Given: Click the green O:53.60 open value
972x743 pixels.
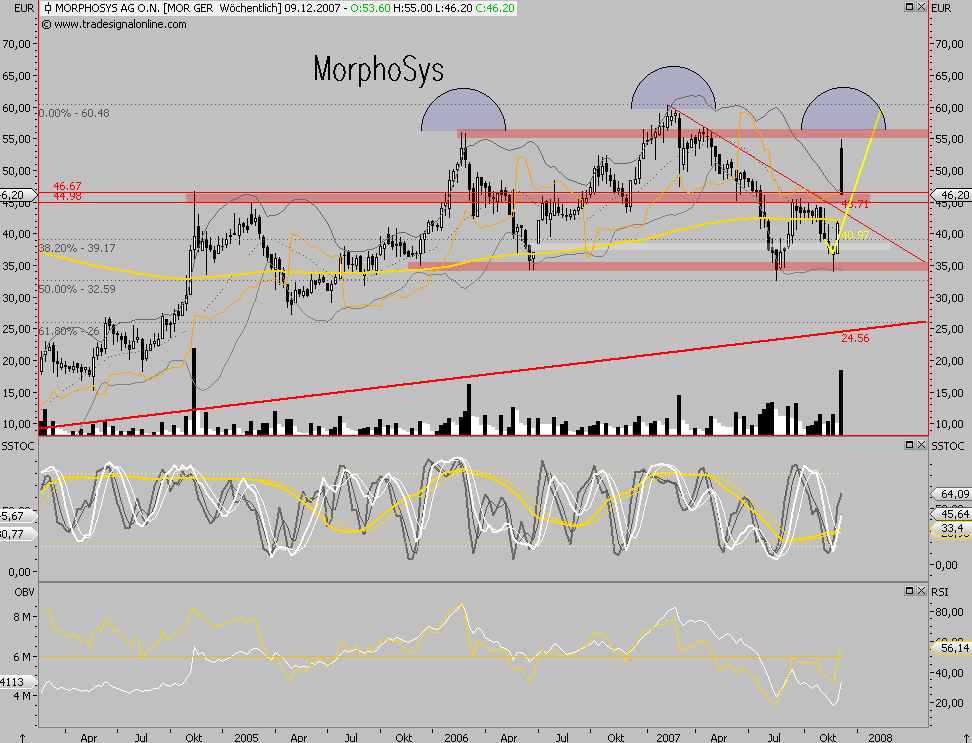Looking at the screenshot, I should [371, 9].
